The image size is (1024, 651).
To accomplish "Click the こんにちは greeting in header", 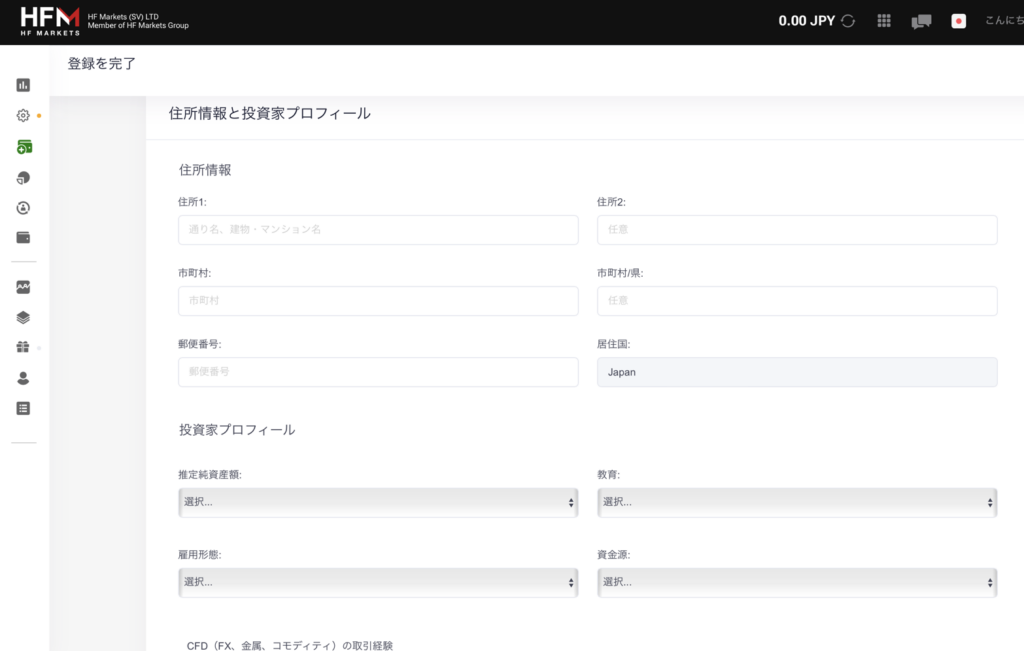I will coord(1004,21).
